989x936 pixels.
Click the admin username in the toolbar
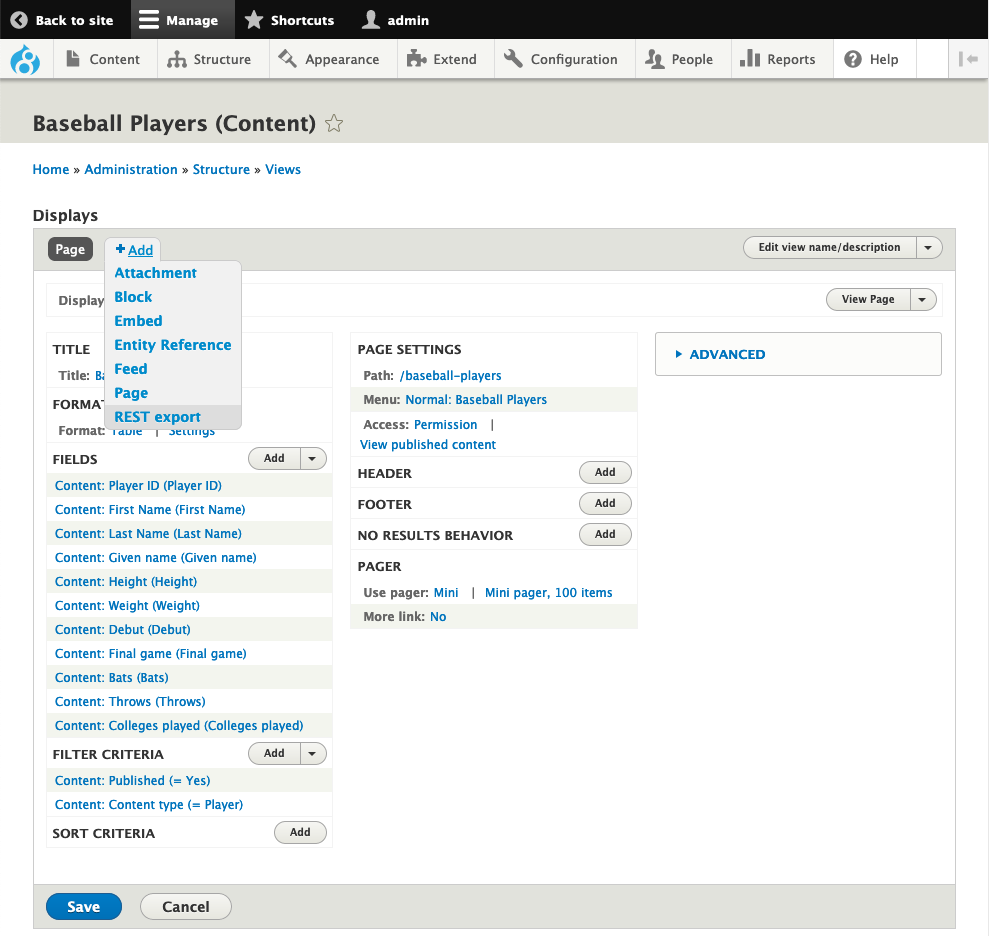tap(408, 19)
